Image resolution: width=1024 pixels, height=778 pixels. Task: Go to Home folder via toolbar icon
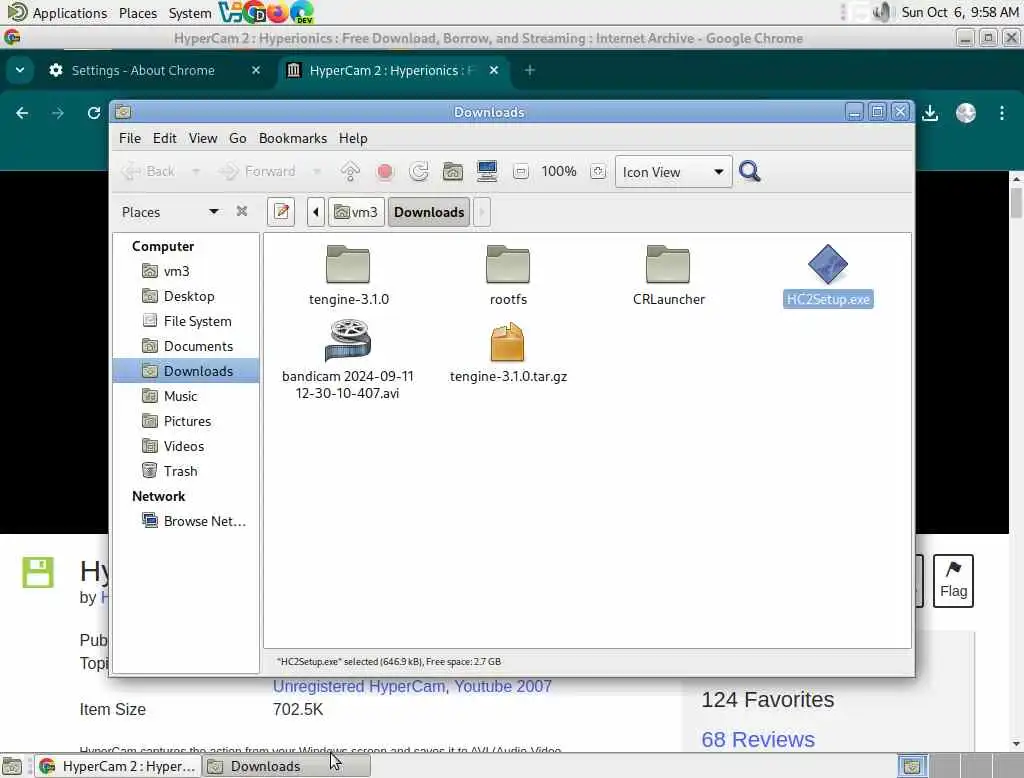click(x=453, y=172)
